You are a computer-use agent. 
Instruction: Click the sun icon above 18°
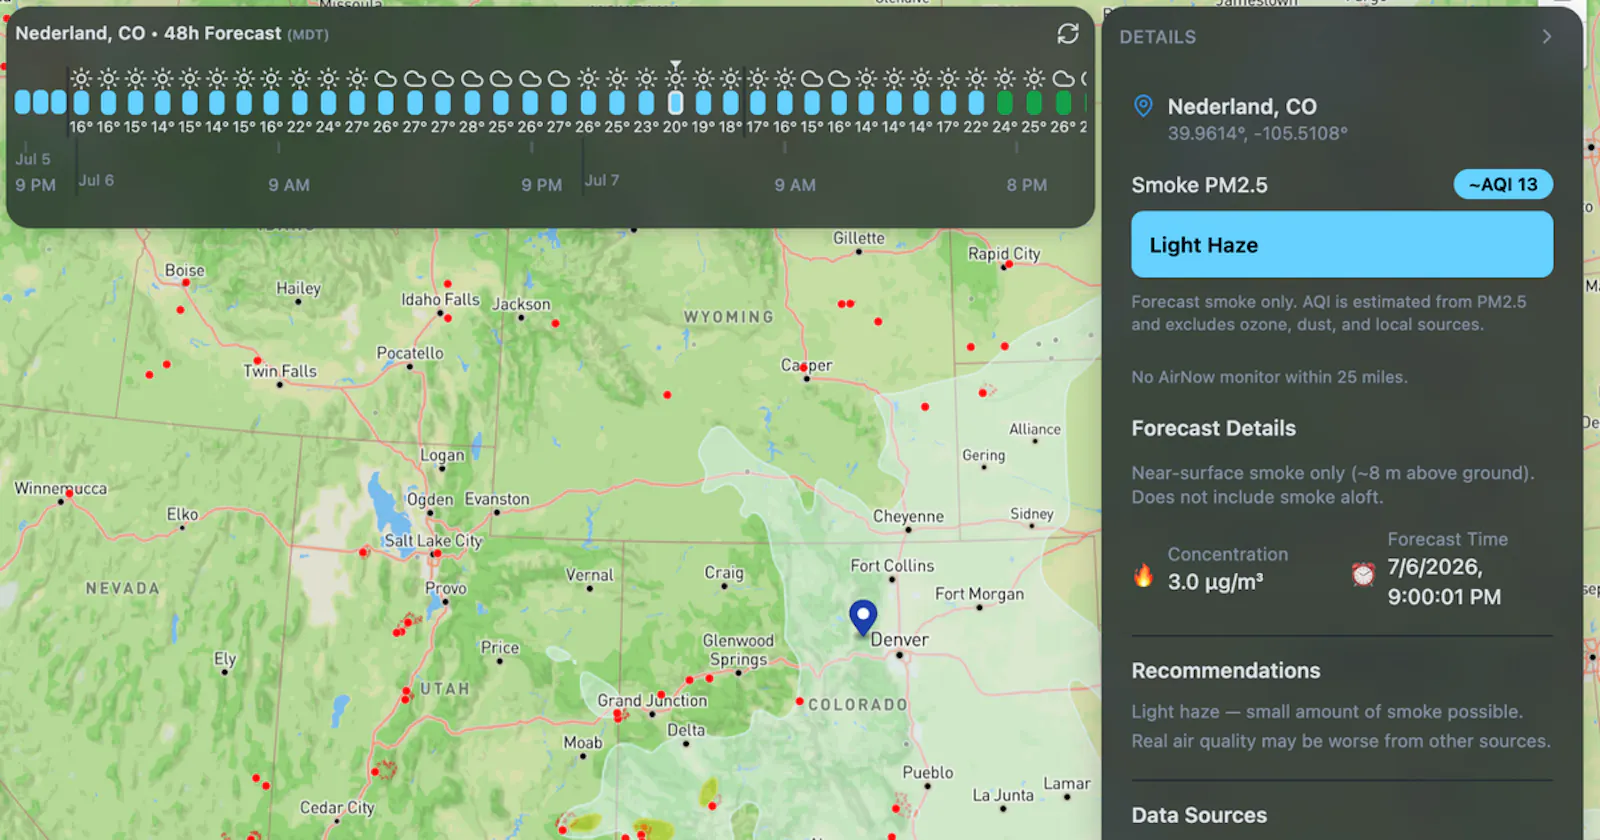731,78
